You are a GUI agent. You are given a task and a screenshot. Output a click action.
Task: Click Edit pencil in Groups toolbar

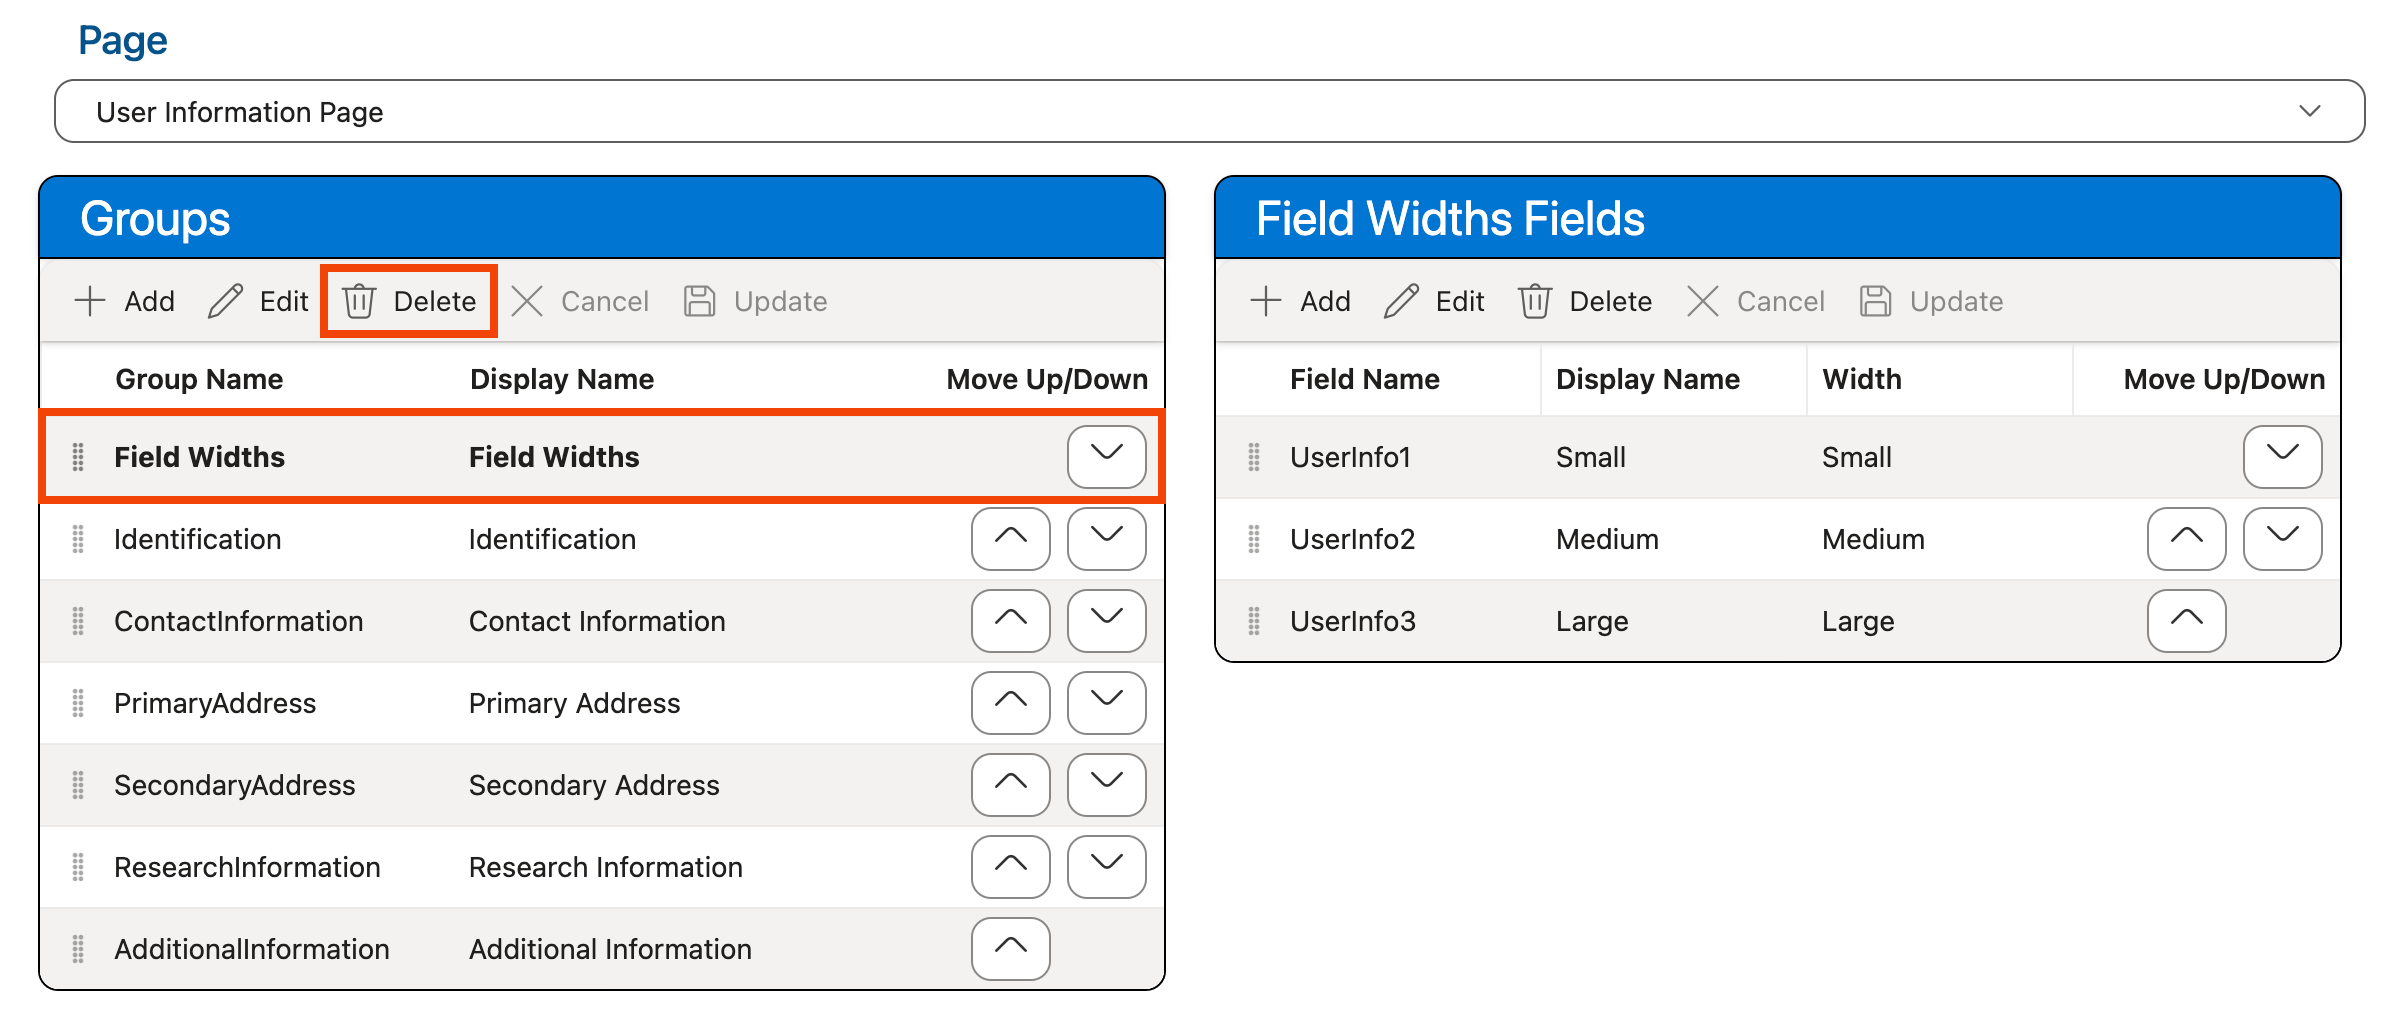[226, 301]
